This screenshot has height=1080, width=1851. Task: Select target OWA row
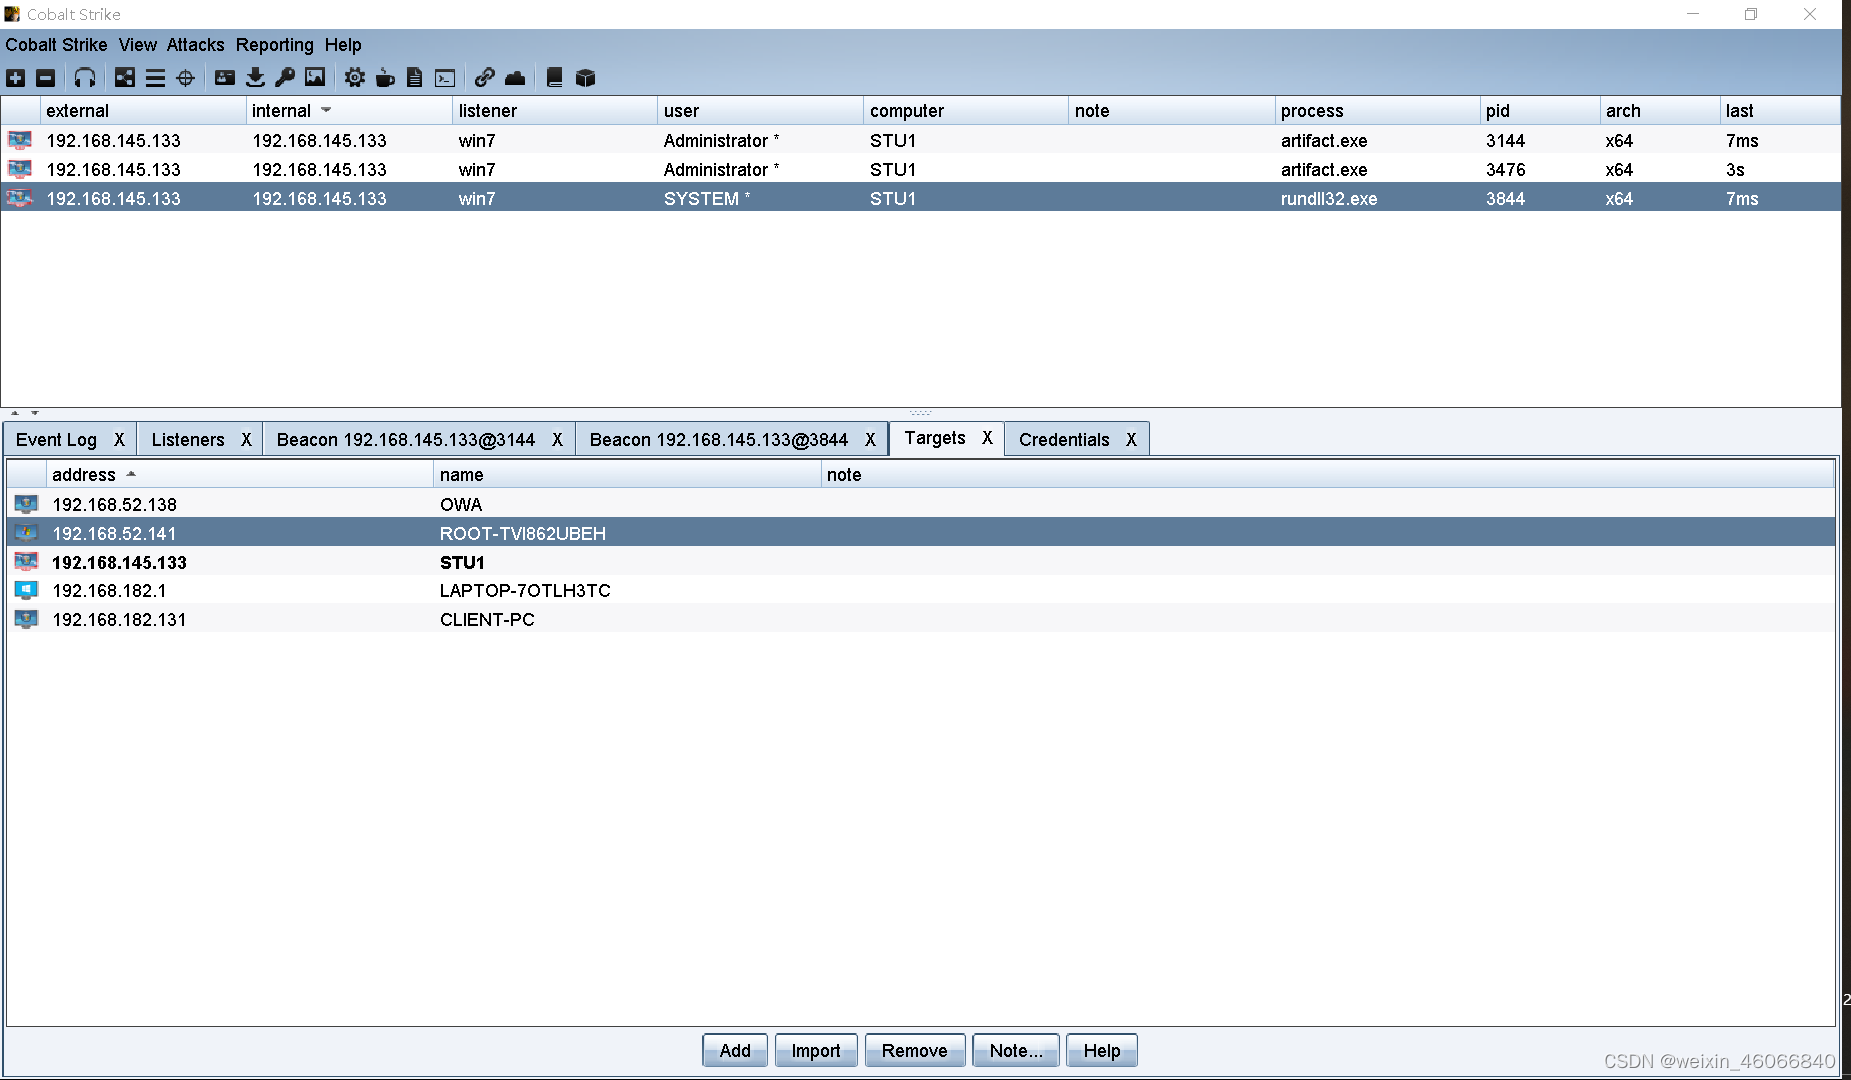point(921,504)
